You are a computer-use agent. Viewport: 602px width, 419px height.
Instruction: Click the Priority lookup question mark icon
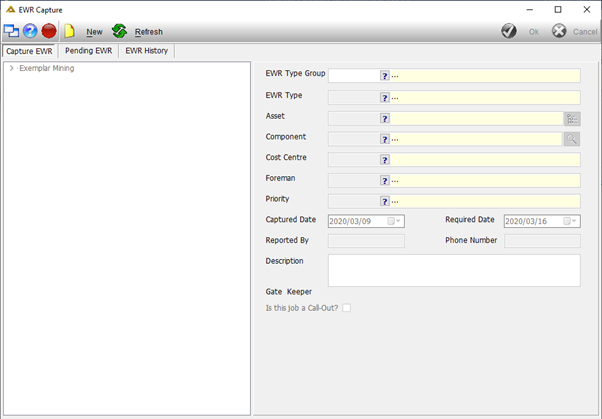pos(385,201)
